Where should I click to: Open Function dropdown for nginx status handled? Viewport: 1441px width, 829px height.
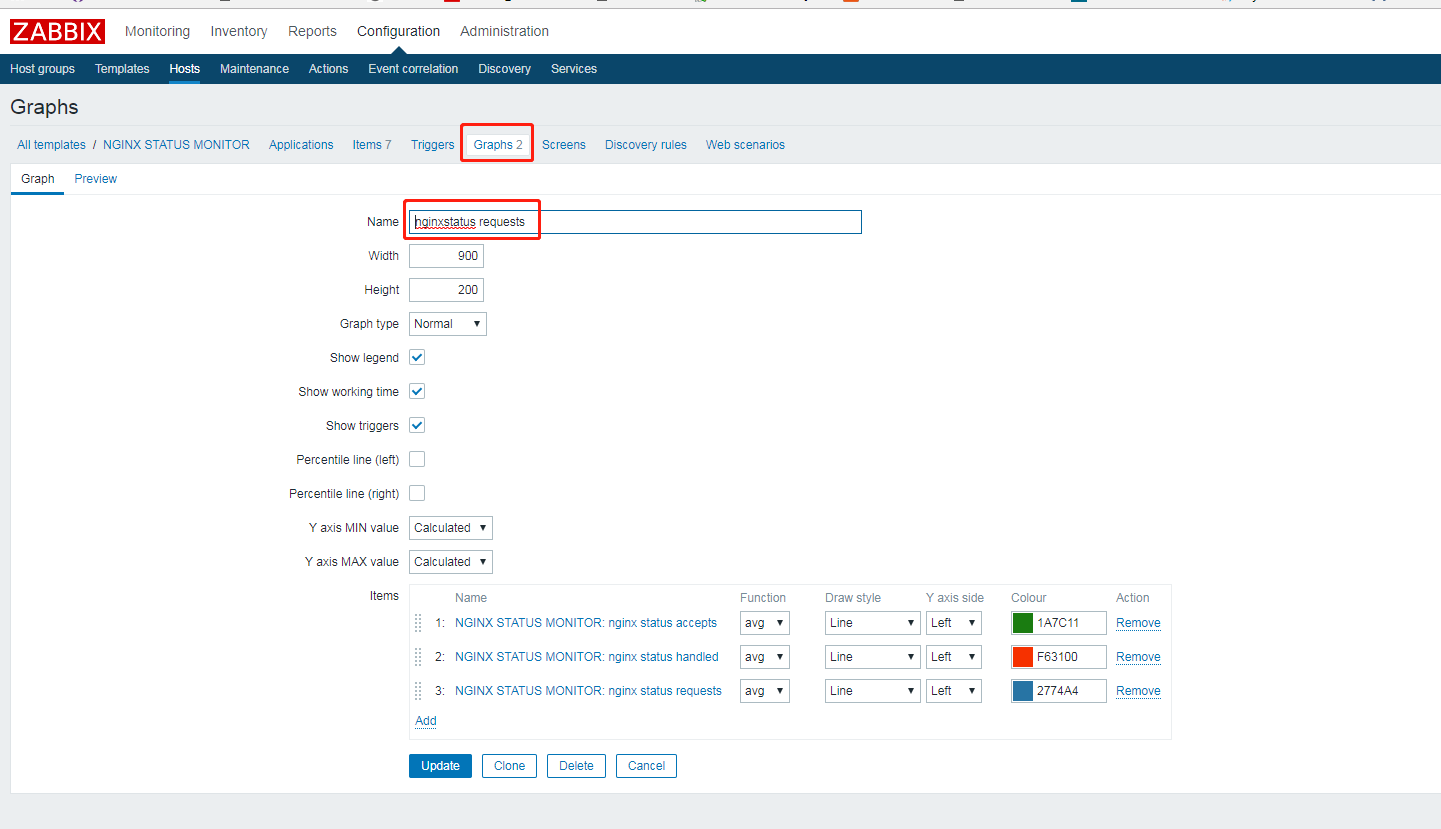pos(765,657)
